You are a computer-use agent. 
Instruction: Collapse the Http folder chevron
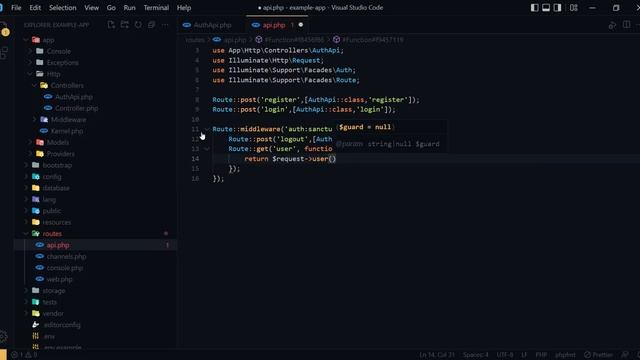coord(30,74)
